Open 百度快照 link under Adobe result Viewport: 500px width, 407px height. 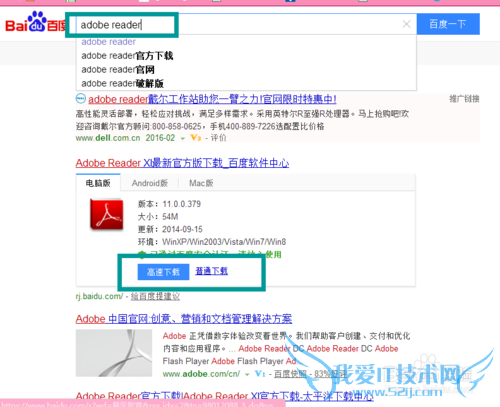tap(290, 374)
